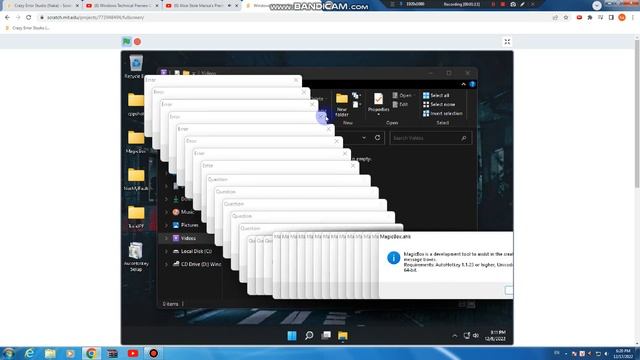Open Windows 11 taskbar Search
Image resolution: width=640 pixels, height=360 pixels.
pyautogui.click(x=309, y=336)
